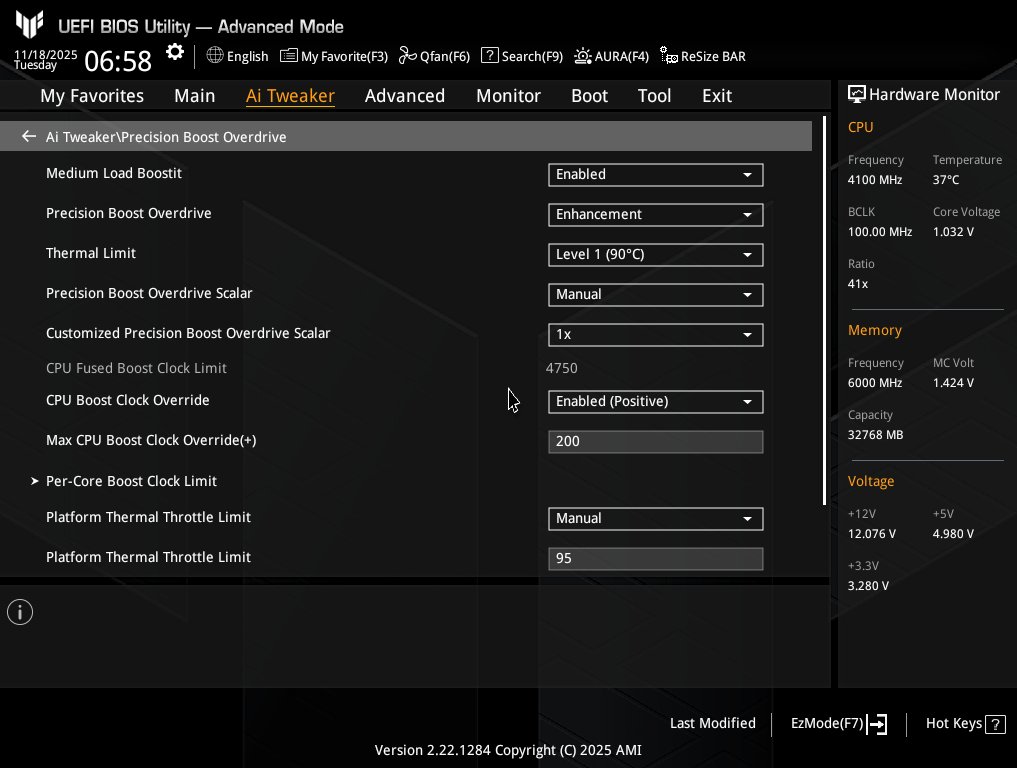Open the Precision Boost Overdrive Enhancement dropdown
Viewport: 1017px width, 768px height.
(655, 215)
